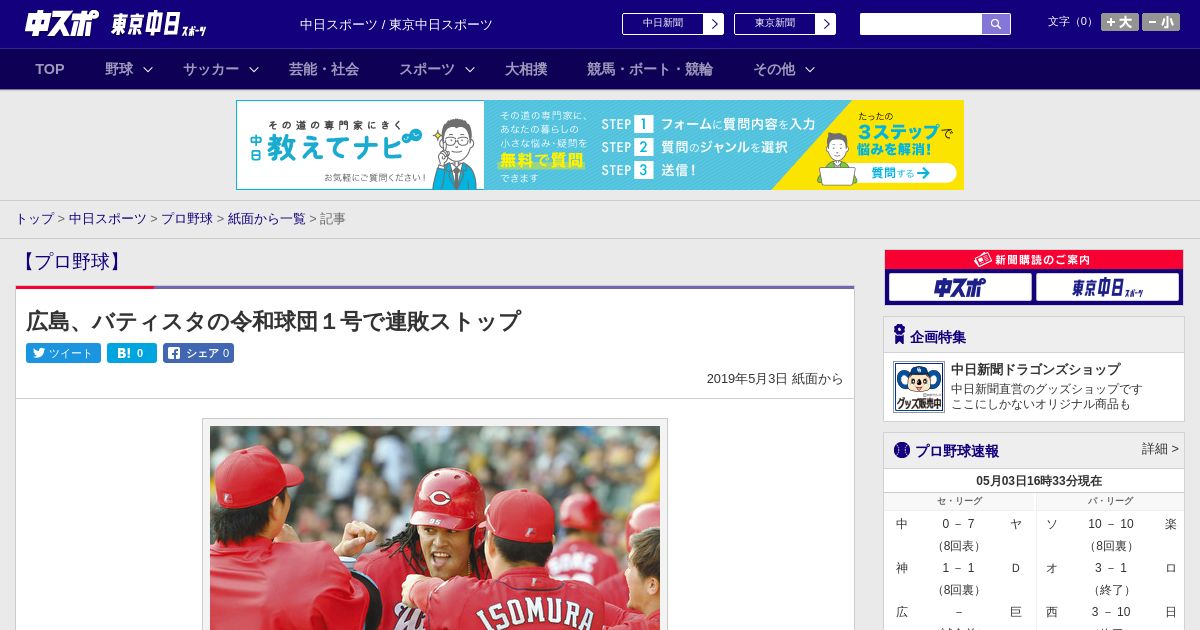Open the 東京新聞 link button

pos(774,24)
